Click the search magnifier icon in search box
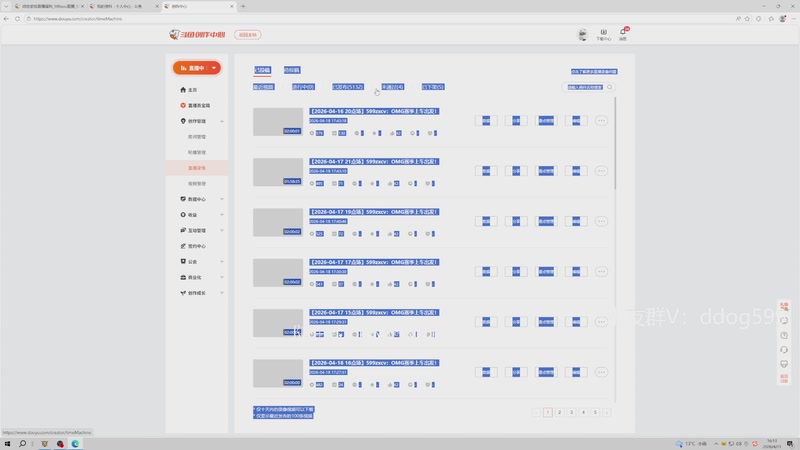This screenshot has width=800, height=450. point(609,87)
